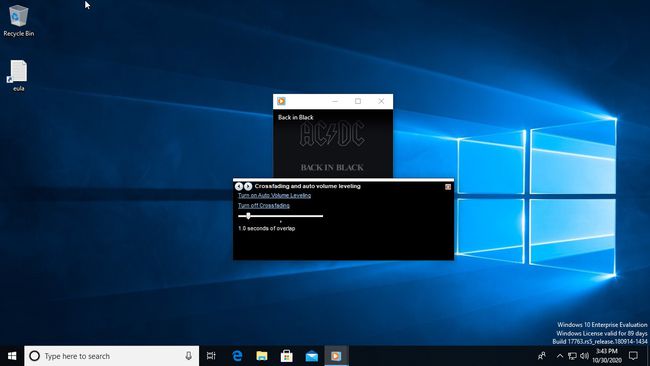Image resolution: width=650 pixels, height=366 pixels.
Task: Click the '1.0 seconds of overlap' label
Action: point(267,228)
